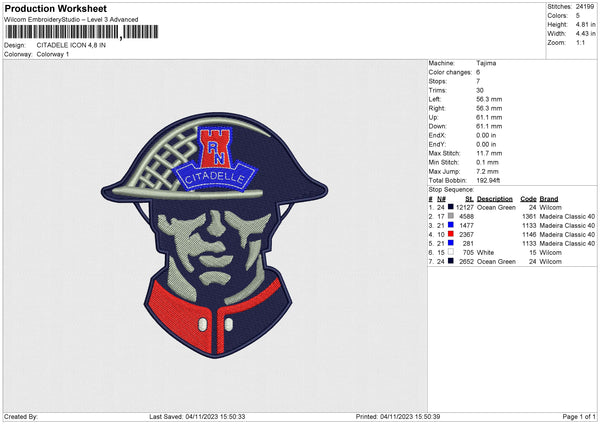This screenshot has width=600, height=424.
Task: Click the 'Left:' measurement label
Action: click(435, 99)
